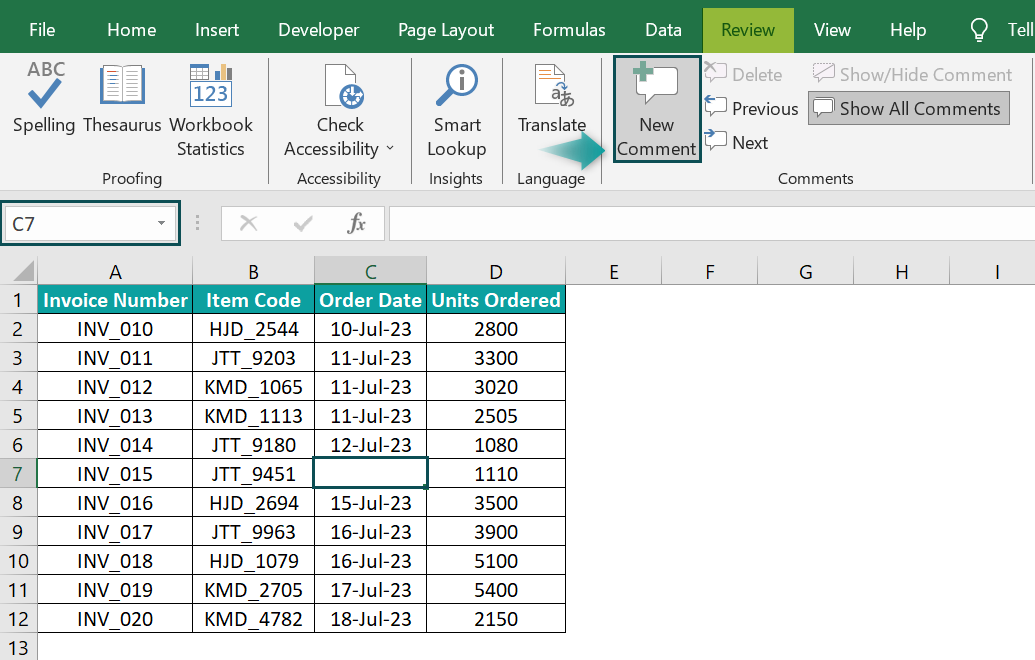
Task: Expand the Check Accessibility dropdown arrow
Action: click(390, 148)
